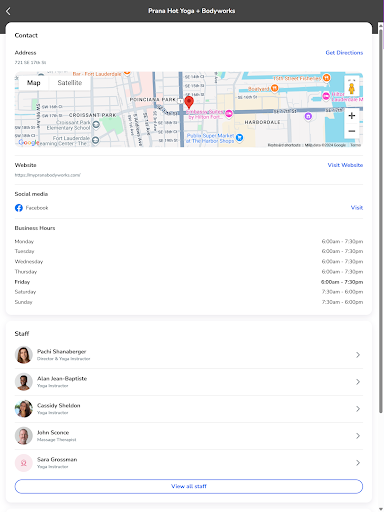Visit the Facebook page link
The image size is (384, 512).
357,208
